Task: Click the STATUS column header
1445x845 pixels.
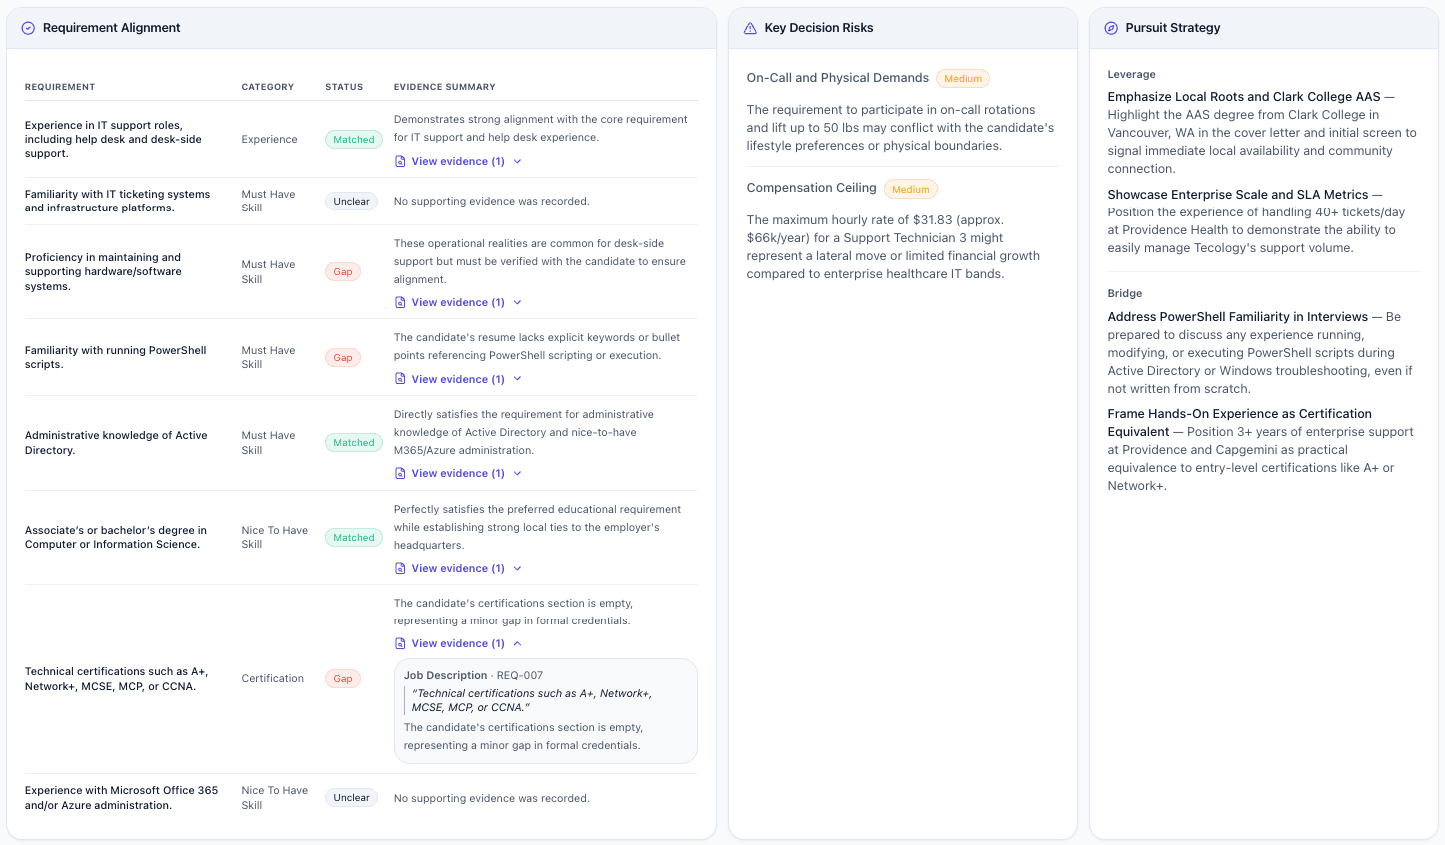Action: pyautogui.click(x=344, y=87)
